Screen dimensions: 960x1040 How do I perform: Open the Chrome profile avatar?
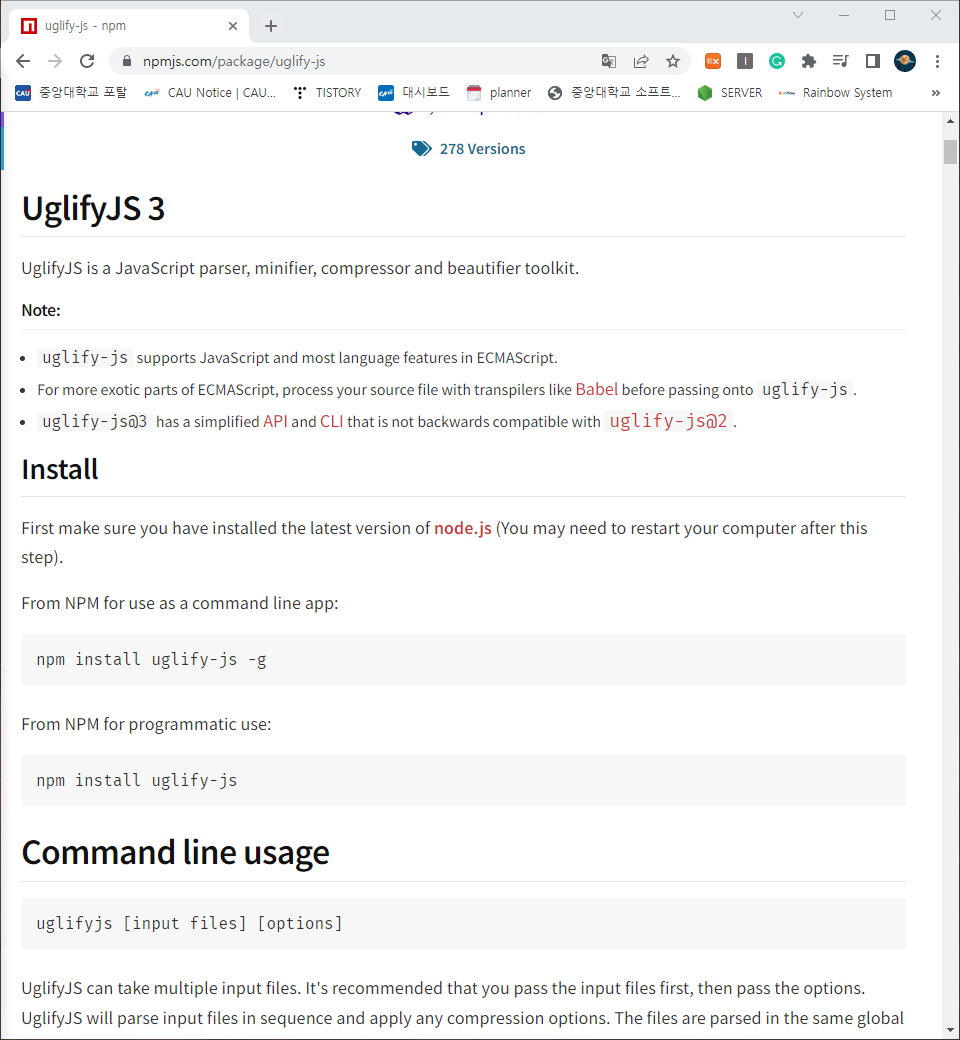coord(905,61)
